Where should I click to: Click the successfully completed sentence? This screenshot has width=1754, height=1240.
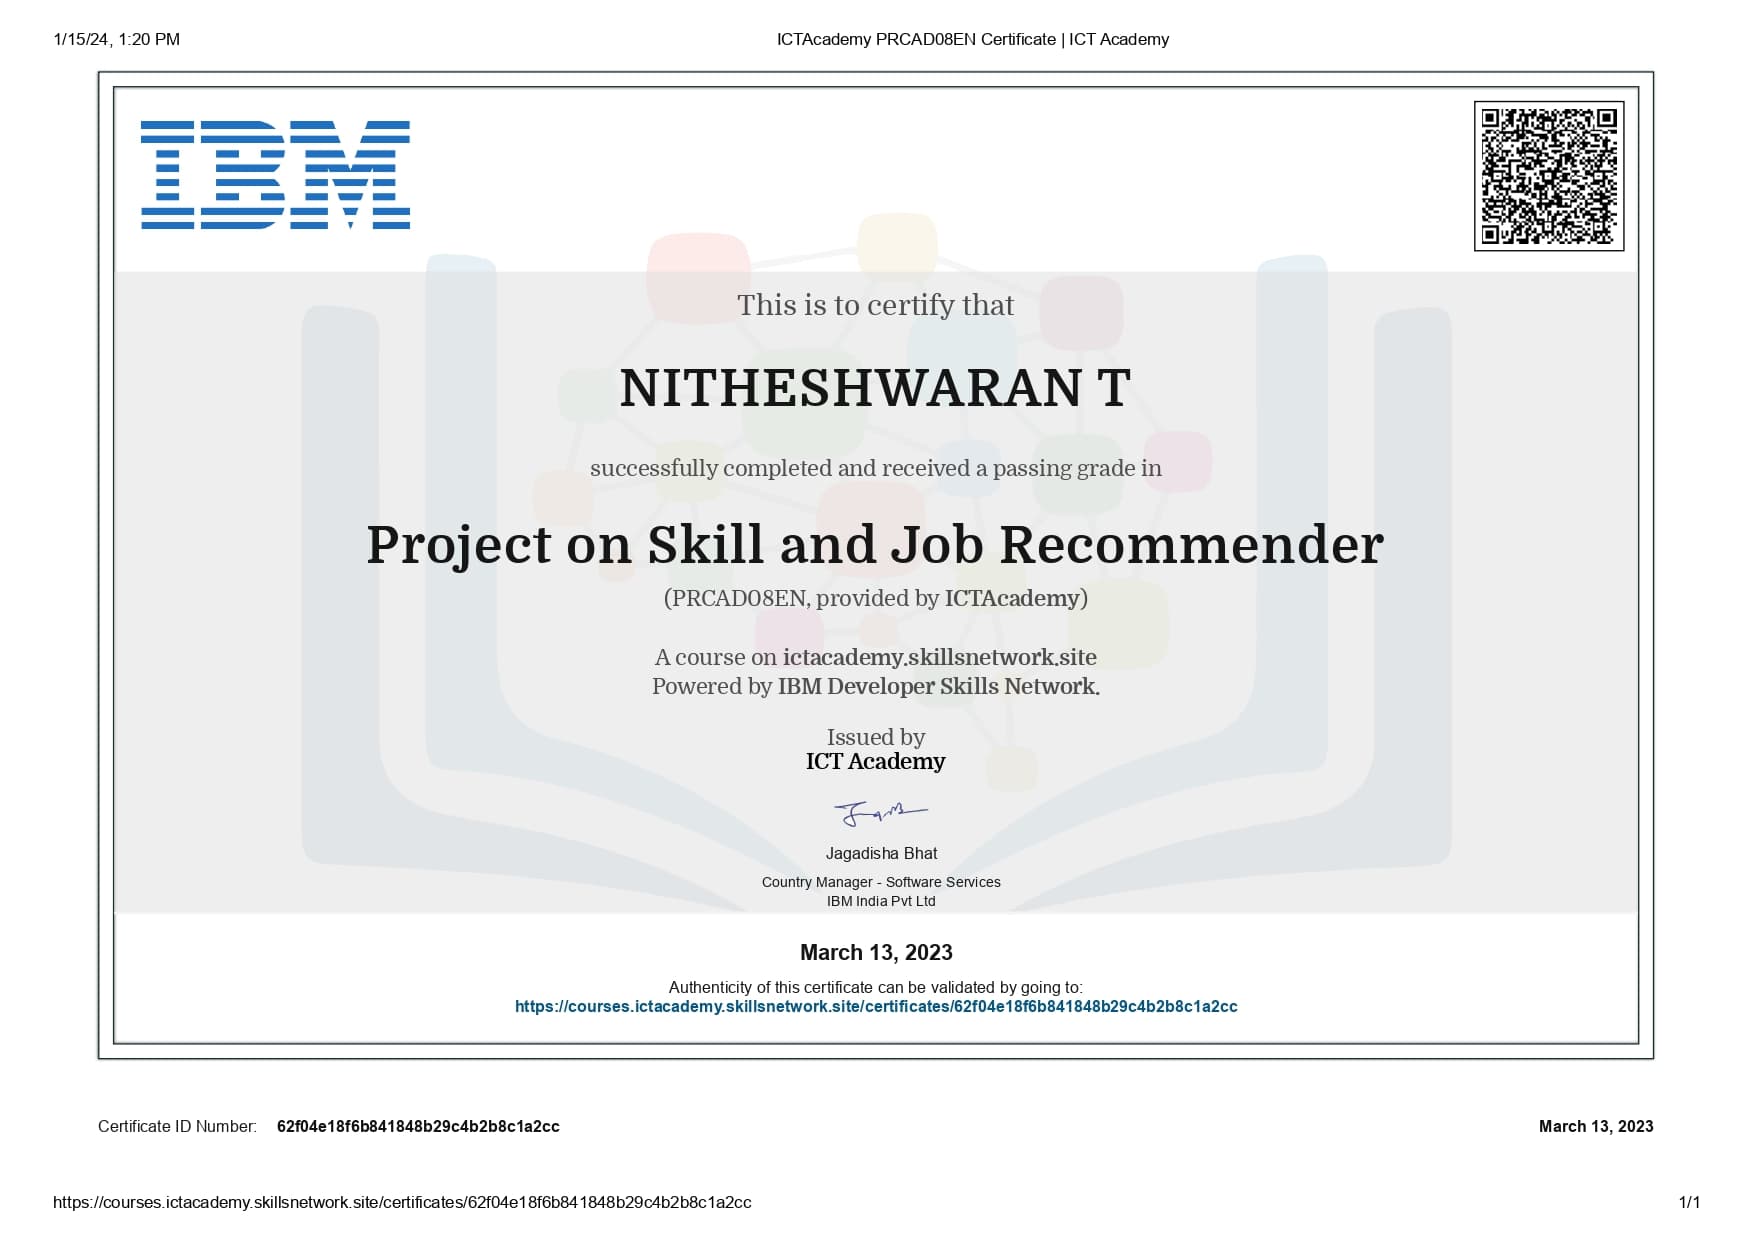click(875, 468)
